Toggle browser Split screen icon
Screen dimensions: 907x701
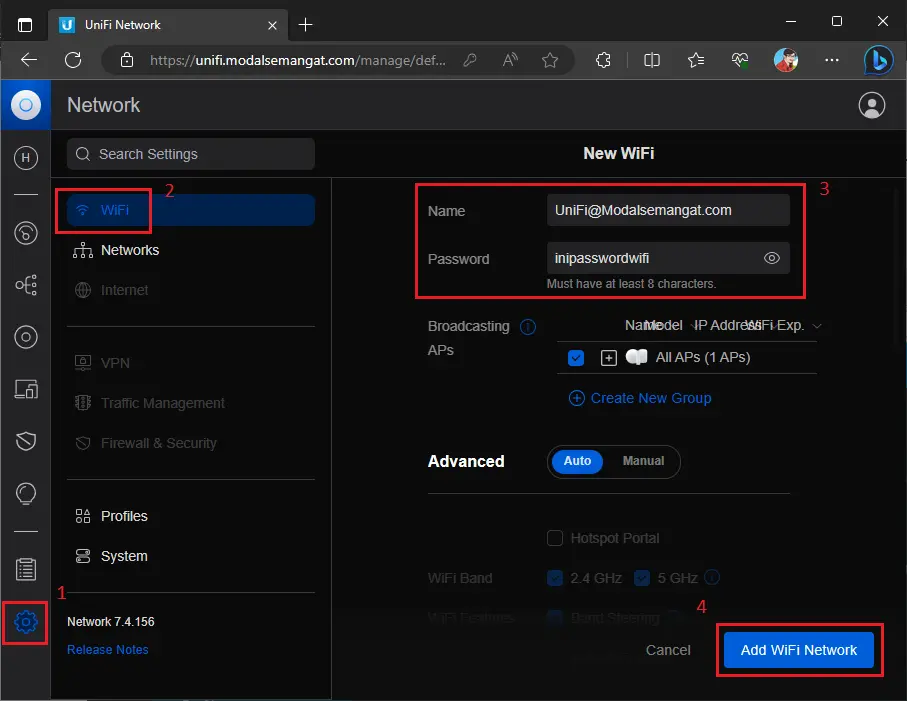(x=652, y=60)
